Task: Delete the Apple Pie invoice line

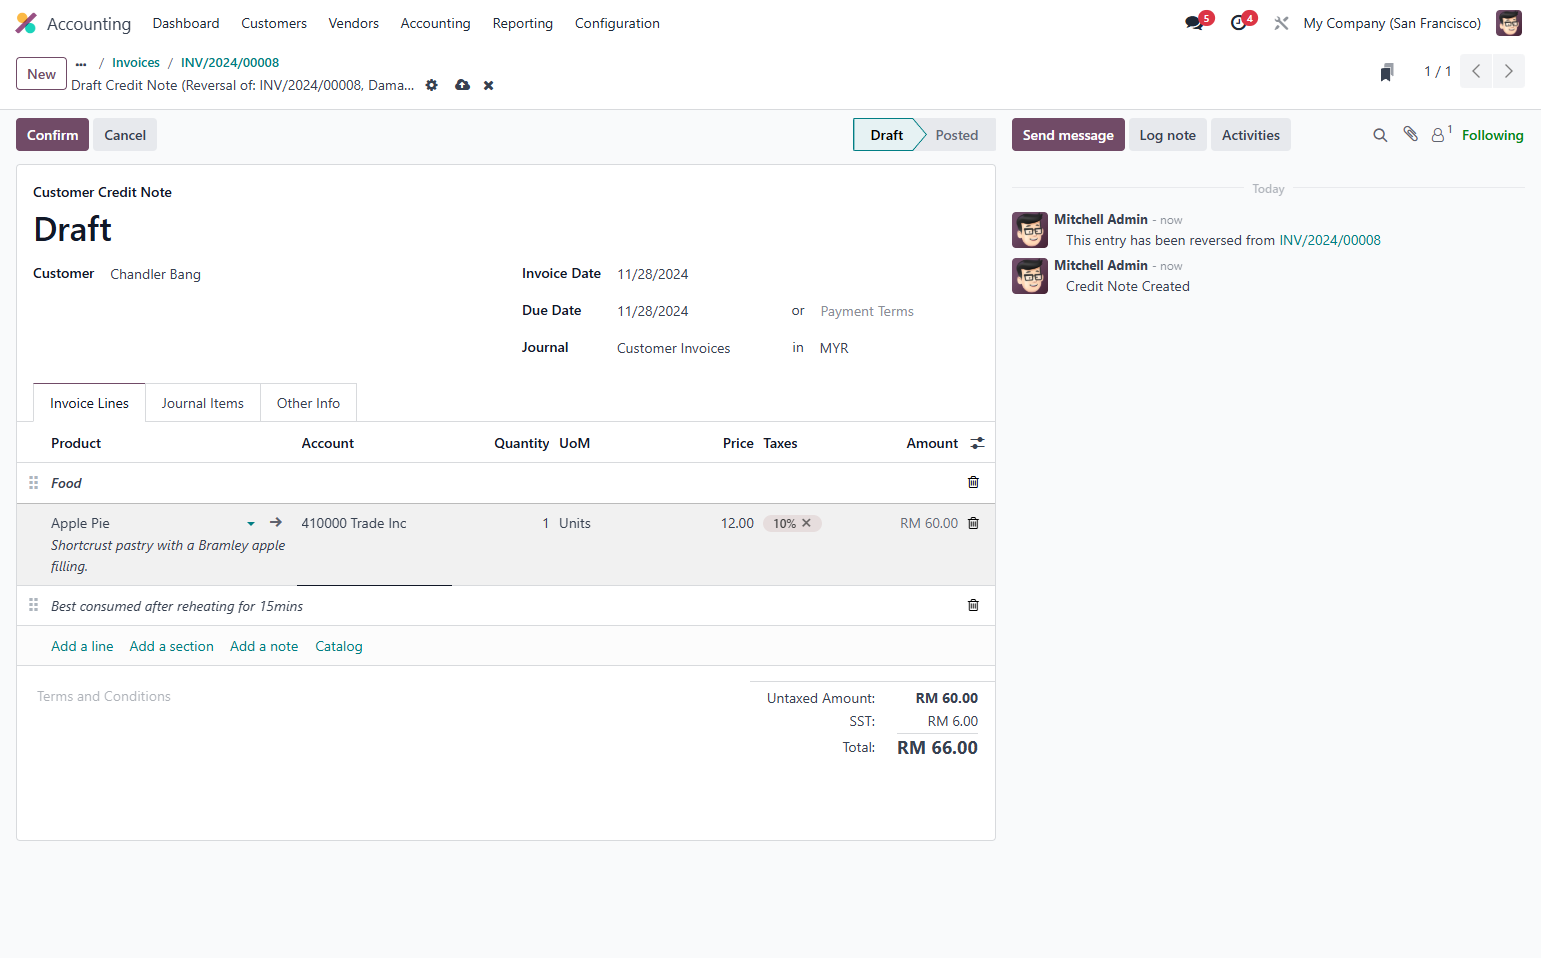Action: 973,523
